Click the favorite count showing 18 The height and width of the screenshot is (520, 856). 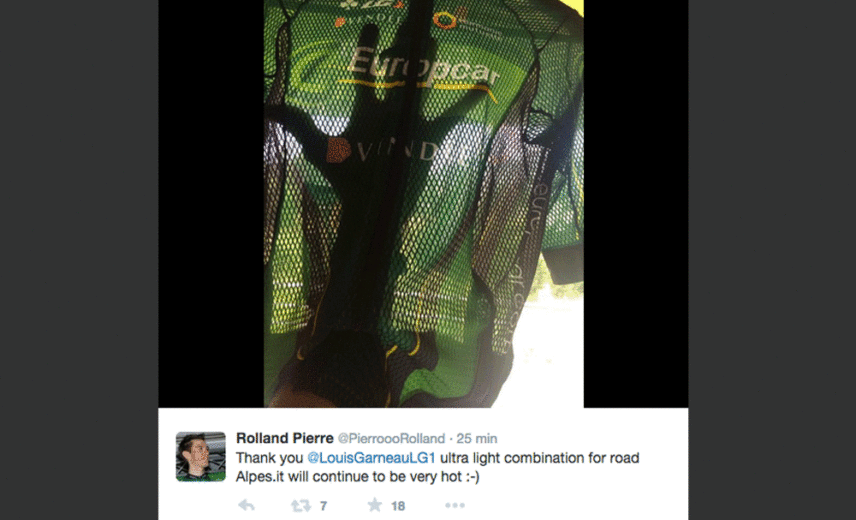(398, 506)
